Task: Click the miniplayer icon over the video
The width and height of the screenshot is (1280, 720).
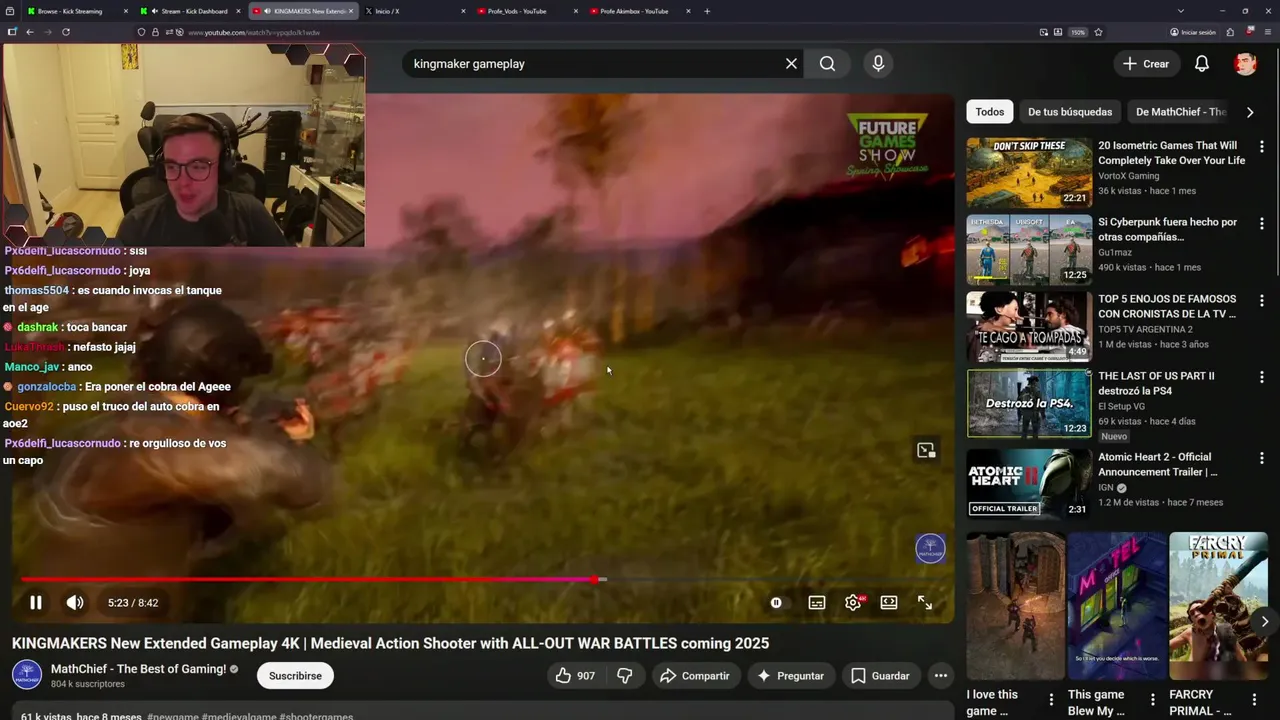Action: tap(926, 450)
